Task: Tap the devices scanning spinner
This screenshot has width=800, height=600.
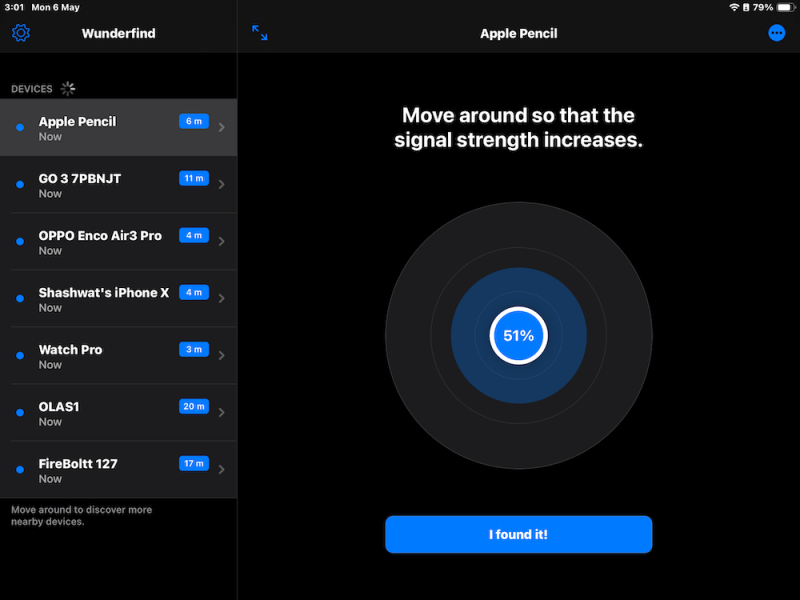Action: [x=68, y=89]
